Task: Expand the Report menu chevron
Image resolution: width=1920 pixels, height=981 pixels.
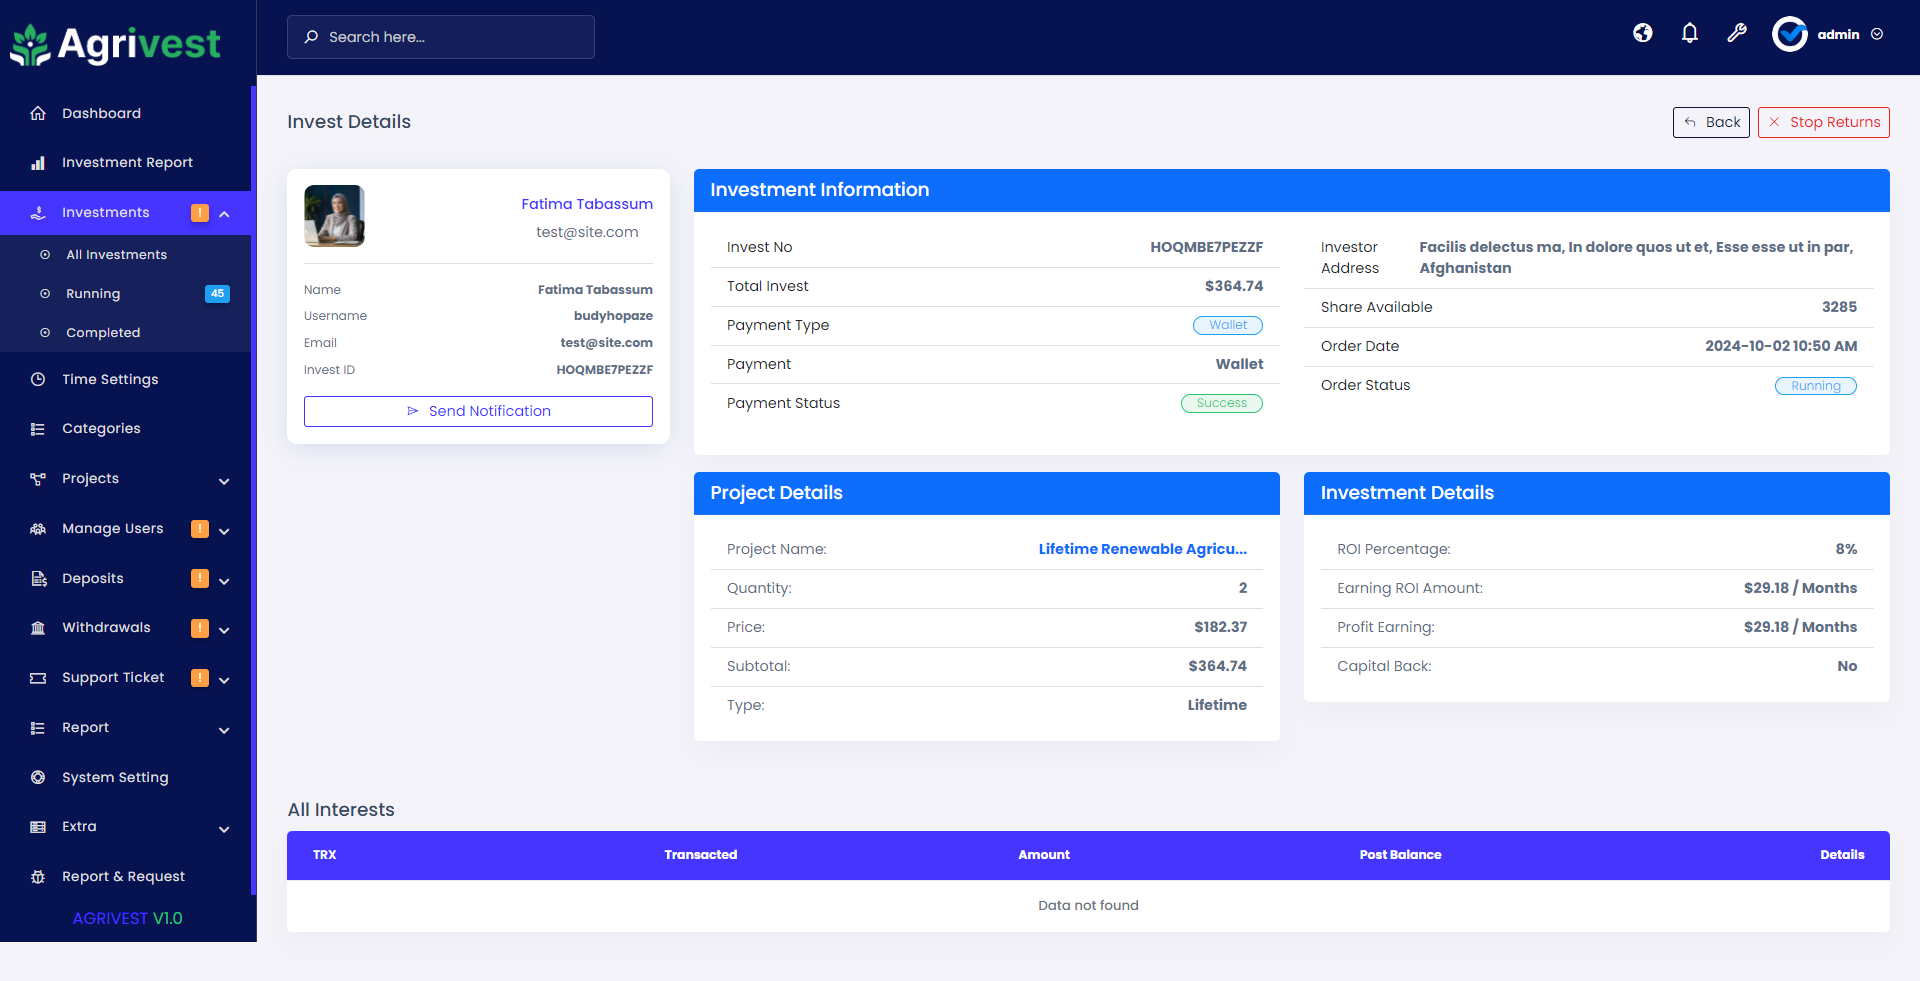Action: click(224, 730)
